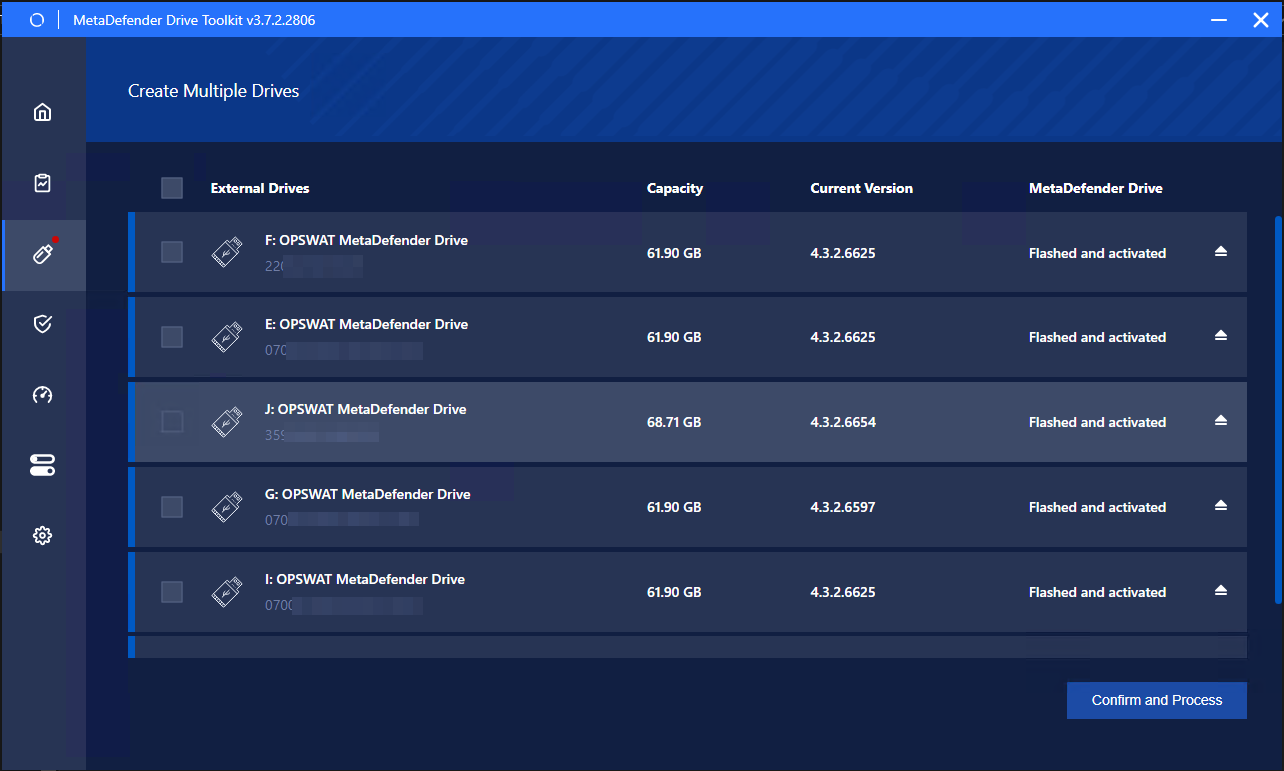The height and width of the screenshot is (771, 1284).
Task: Click version 4.3.2.6654 of J: drive
Action: (843, 422)
